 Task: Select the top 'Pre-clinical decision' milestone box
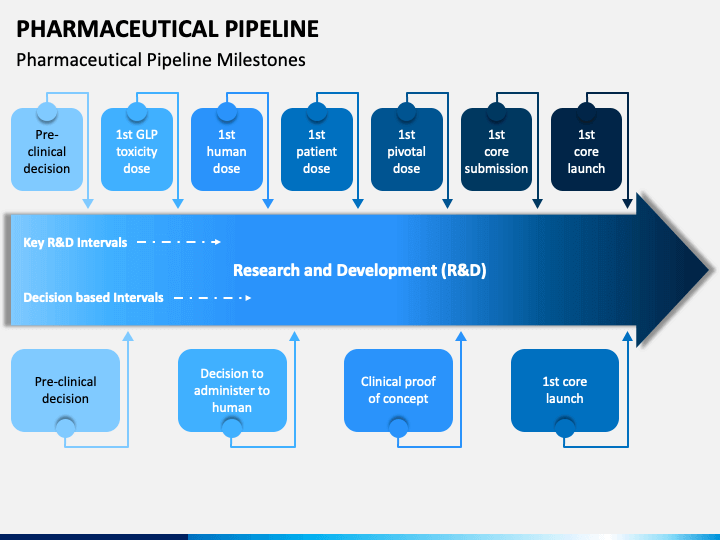pos(47,150)
